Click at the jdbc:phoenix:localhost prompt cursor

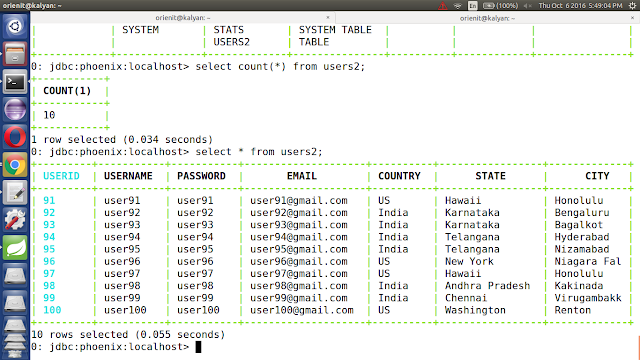pos(198,347)
